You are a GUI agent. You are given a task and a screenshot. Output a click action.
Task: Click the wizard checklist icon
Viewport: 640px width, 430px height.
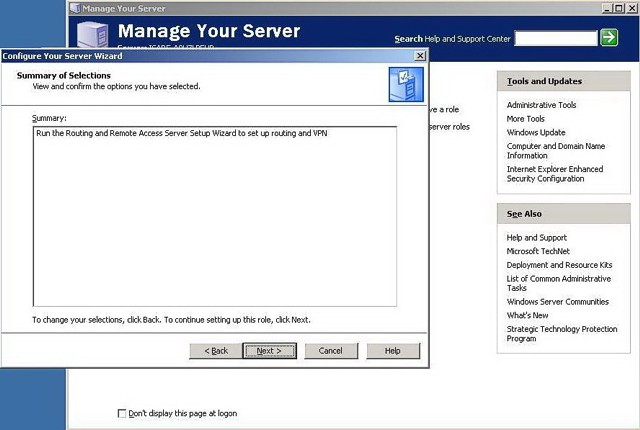point(406,84)
